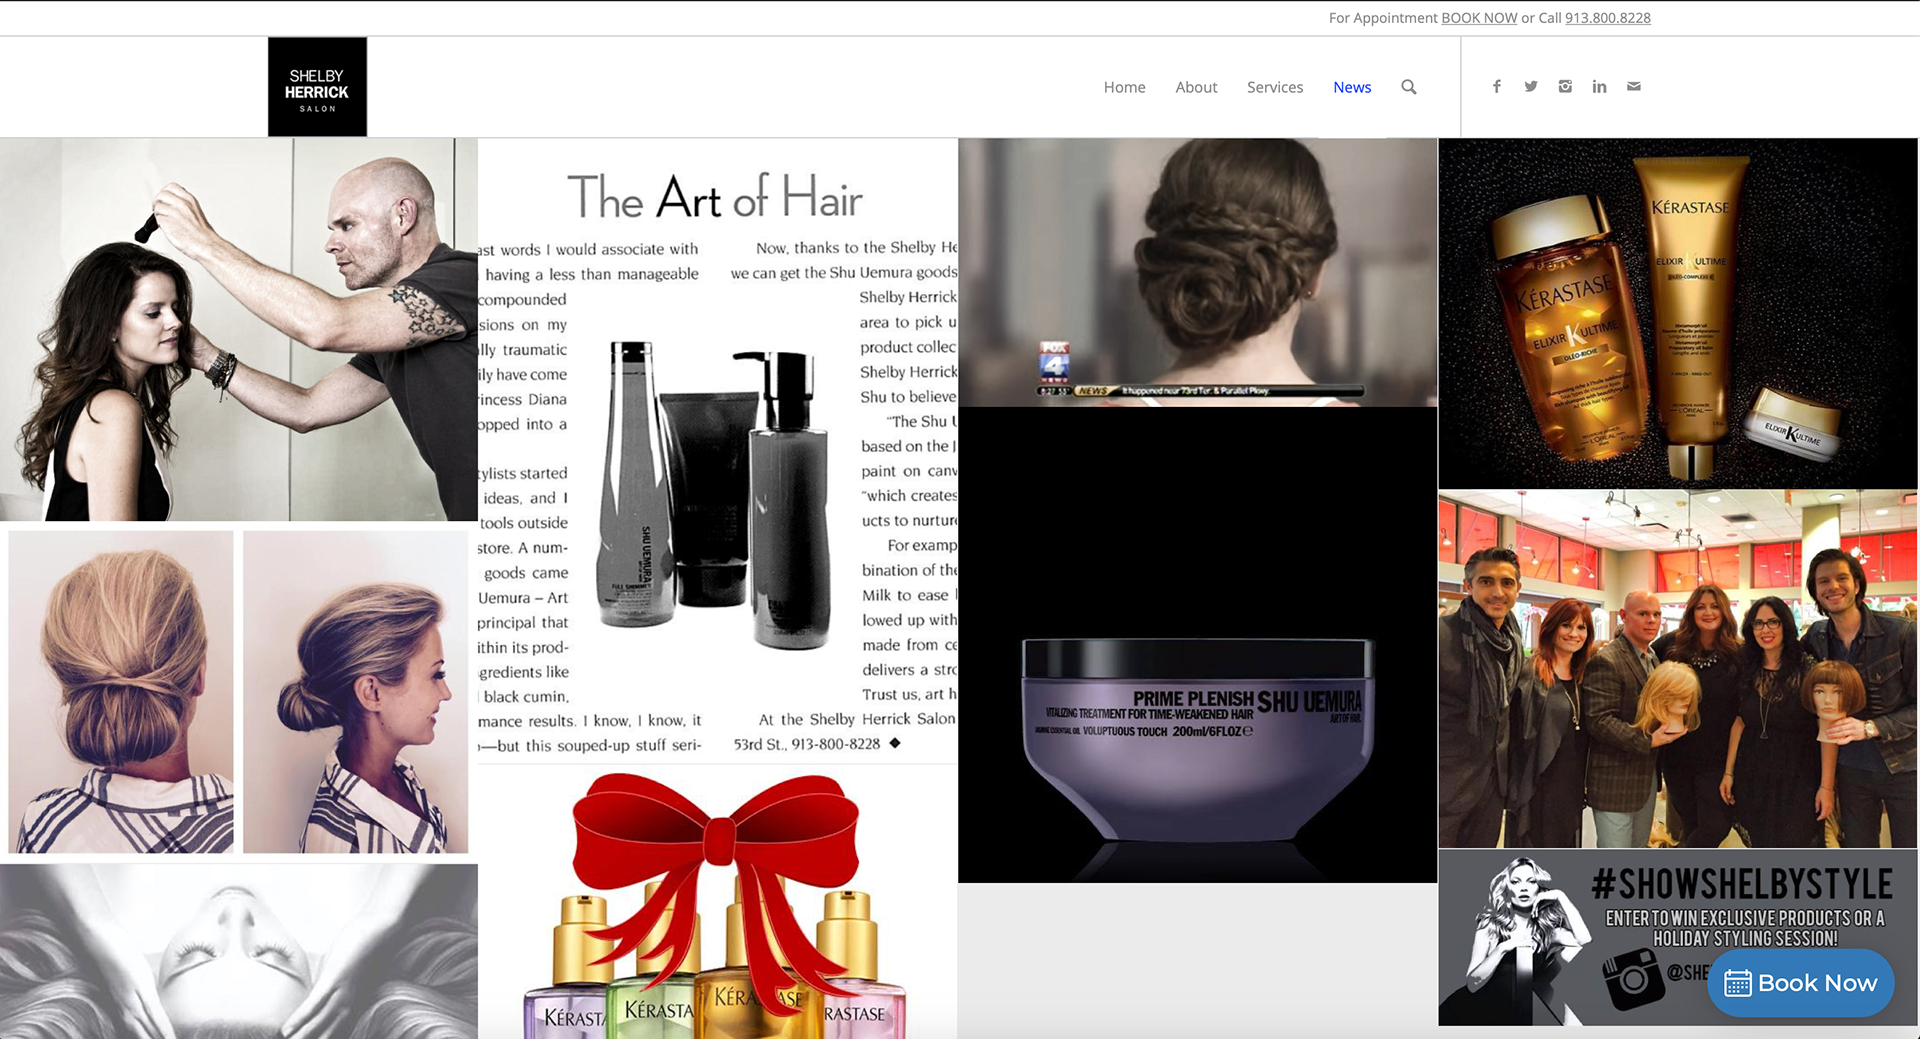Go to the Home menu item
The image size is (1920, 1039).
(1124, 88)
